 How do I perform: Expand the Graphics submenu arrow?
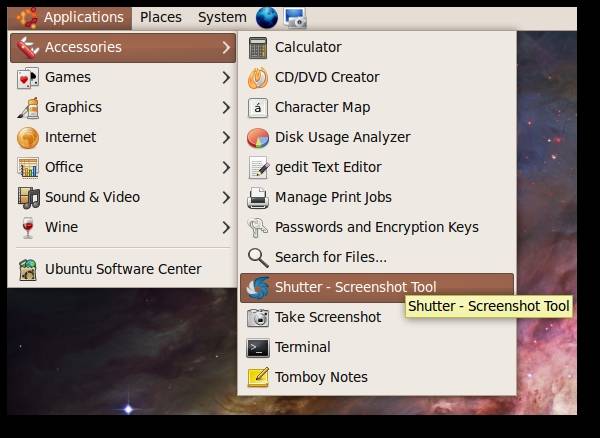(226, 107)
